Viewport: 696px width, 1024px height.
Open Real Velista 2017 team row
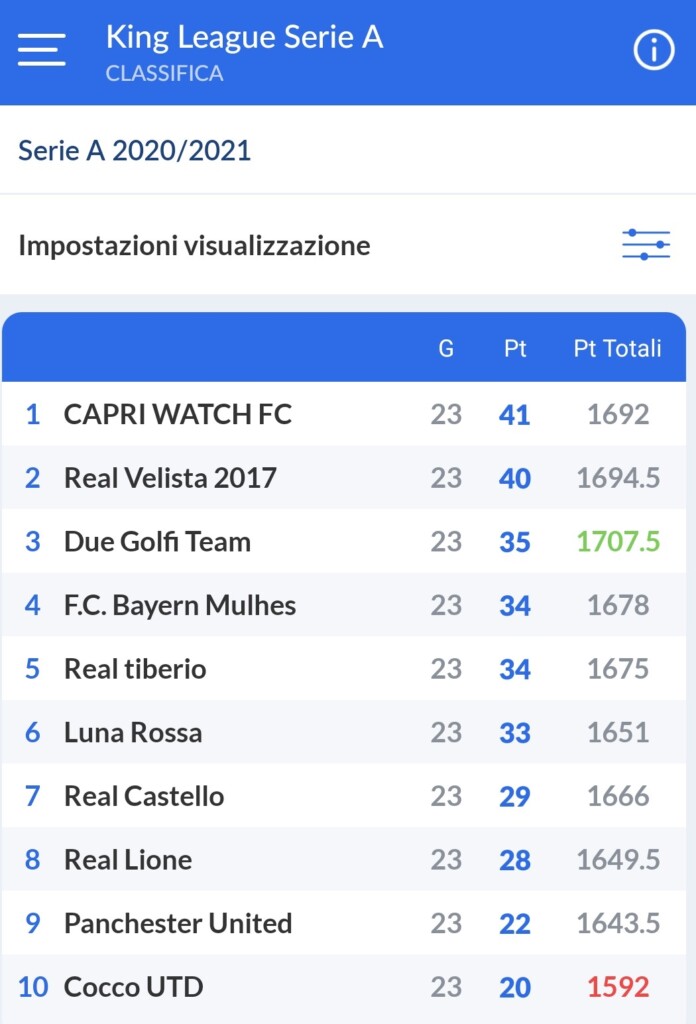170,478
